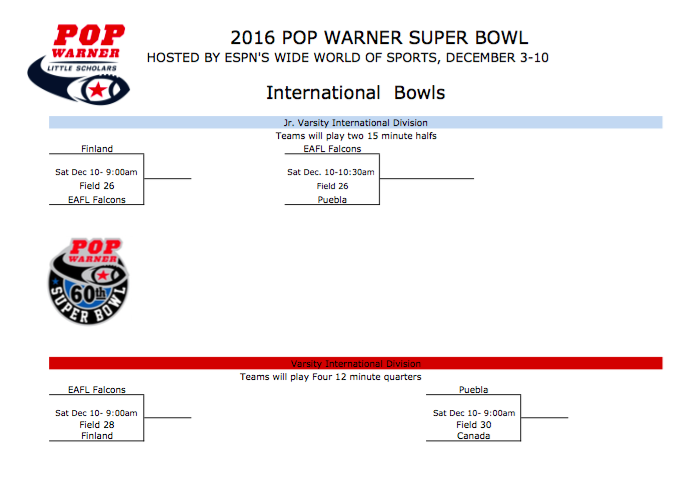Click Puebla in the Jr. Varsity bracket

[332, 199]
